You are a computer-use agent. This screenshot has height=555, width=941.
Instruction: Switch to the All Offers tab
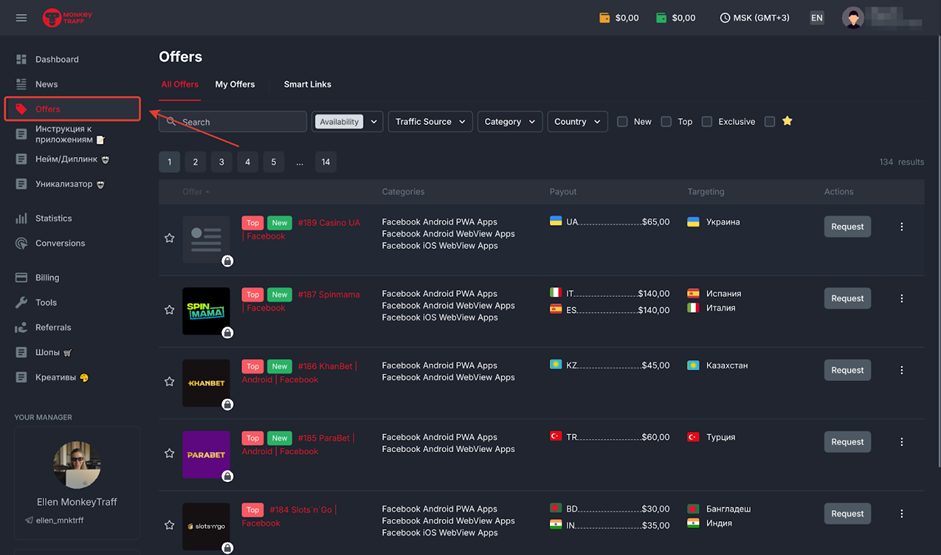click(179, 85)
